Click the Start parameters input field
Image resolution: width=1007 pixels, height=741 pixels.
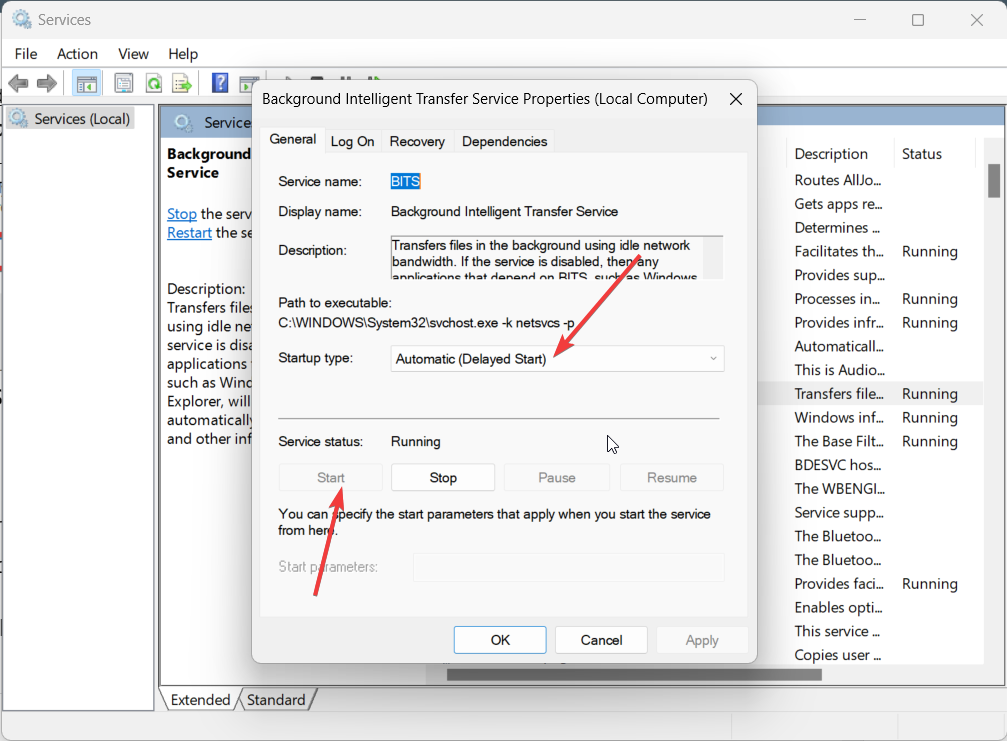coord(568,567)
